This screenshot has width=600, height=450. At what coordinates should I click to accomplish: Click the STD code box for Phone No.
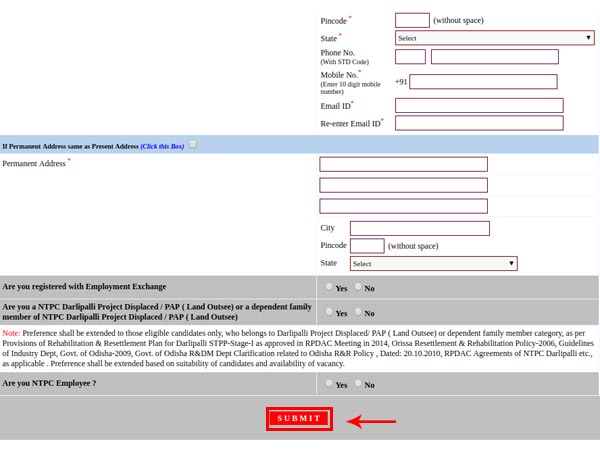point(410,57)
